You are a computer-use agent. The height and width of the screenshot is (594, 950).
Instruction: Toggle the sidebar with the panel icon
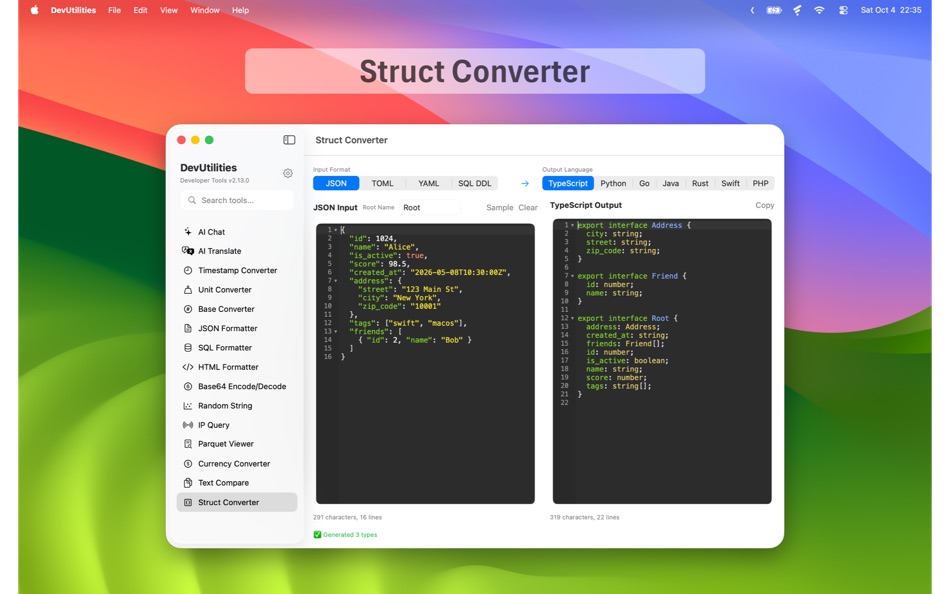[289, 140]
